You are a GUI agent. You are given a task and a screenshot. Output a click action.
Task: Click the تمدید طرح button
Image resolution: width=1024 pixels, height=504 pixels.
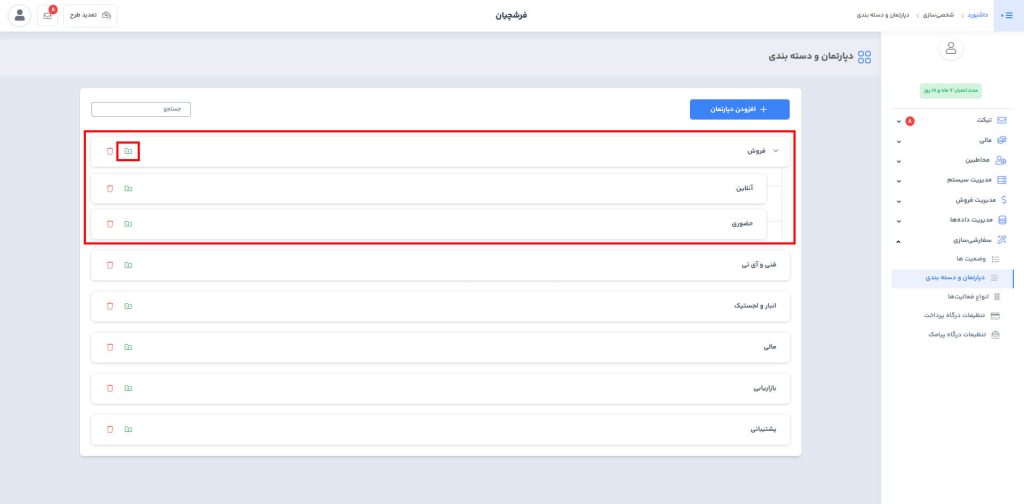91,16
